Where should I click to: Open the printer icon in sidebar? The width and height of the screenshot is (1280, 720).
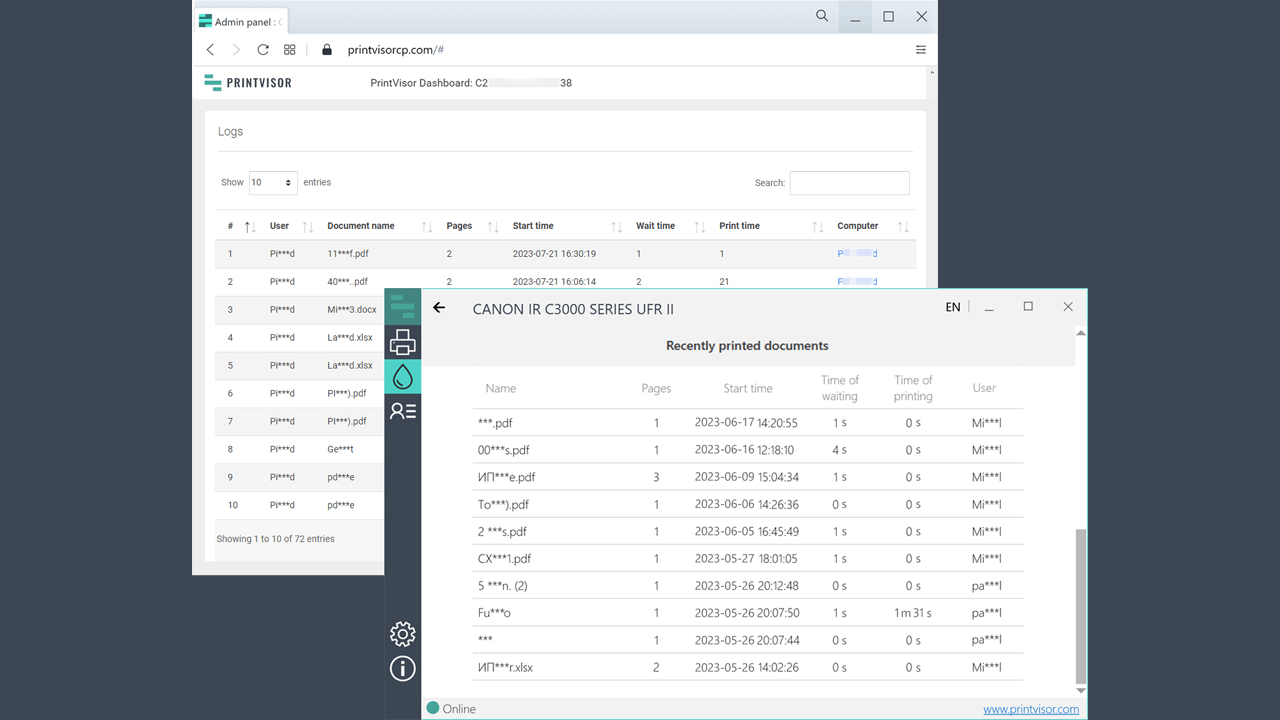click(403, 343)
